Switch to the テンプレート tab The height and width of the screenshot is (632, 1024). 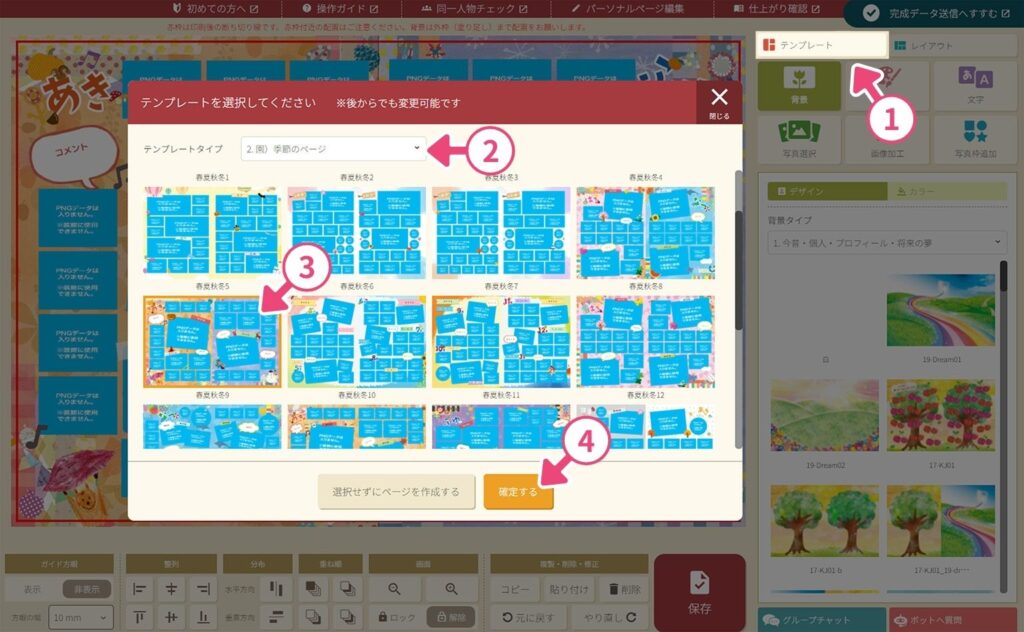click(822, 45)
